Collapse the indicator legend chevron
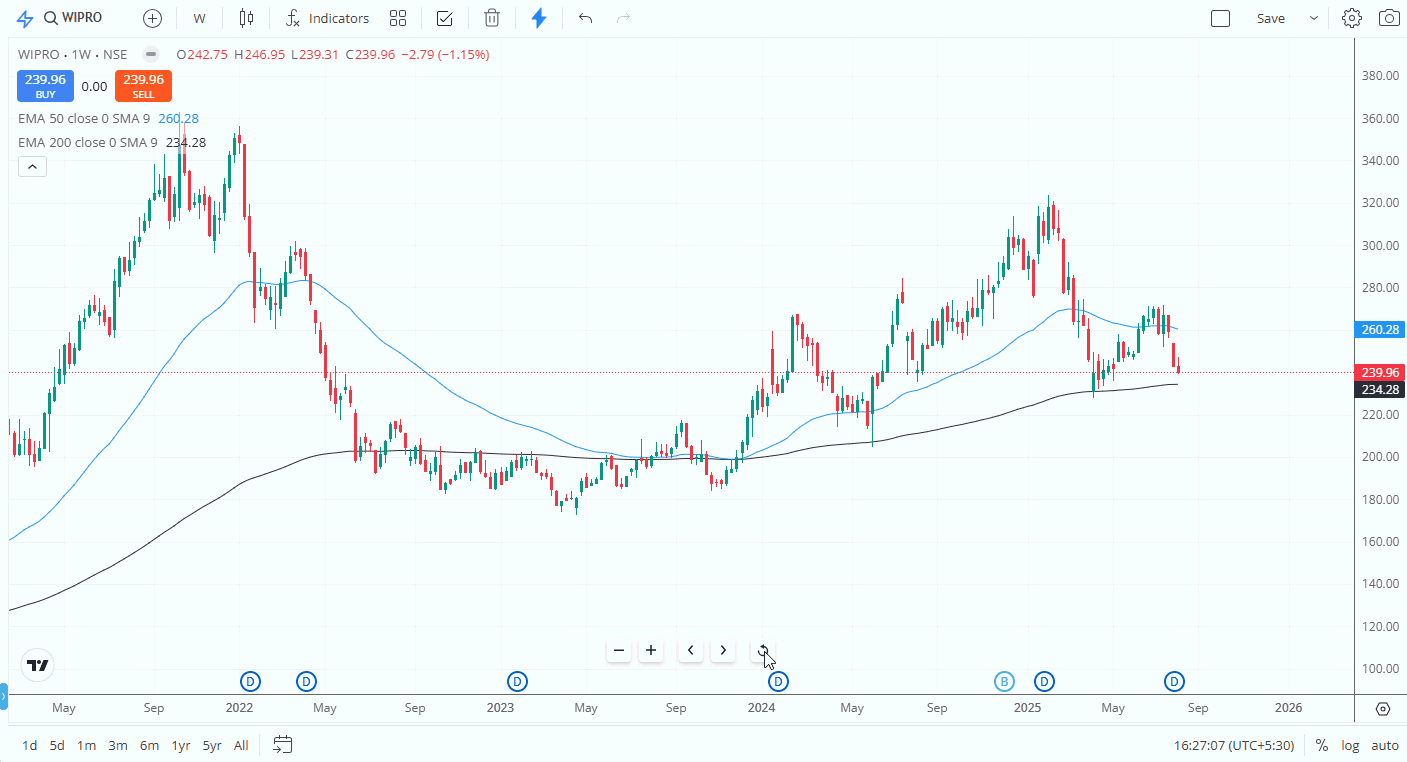Screen dimensions: 1407x762 click(x=32, y=167)
